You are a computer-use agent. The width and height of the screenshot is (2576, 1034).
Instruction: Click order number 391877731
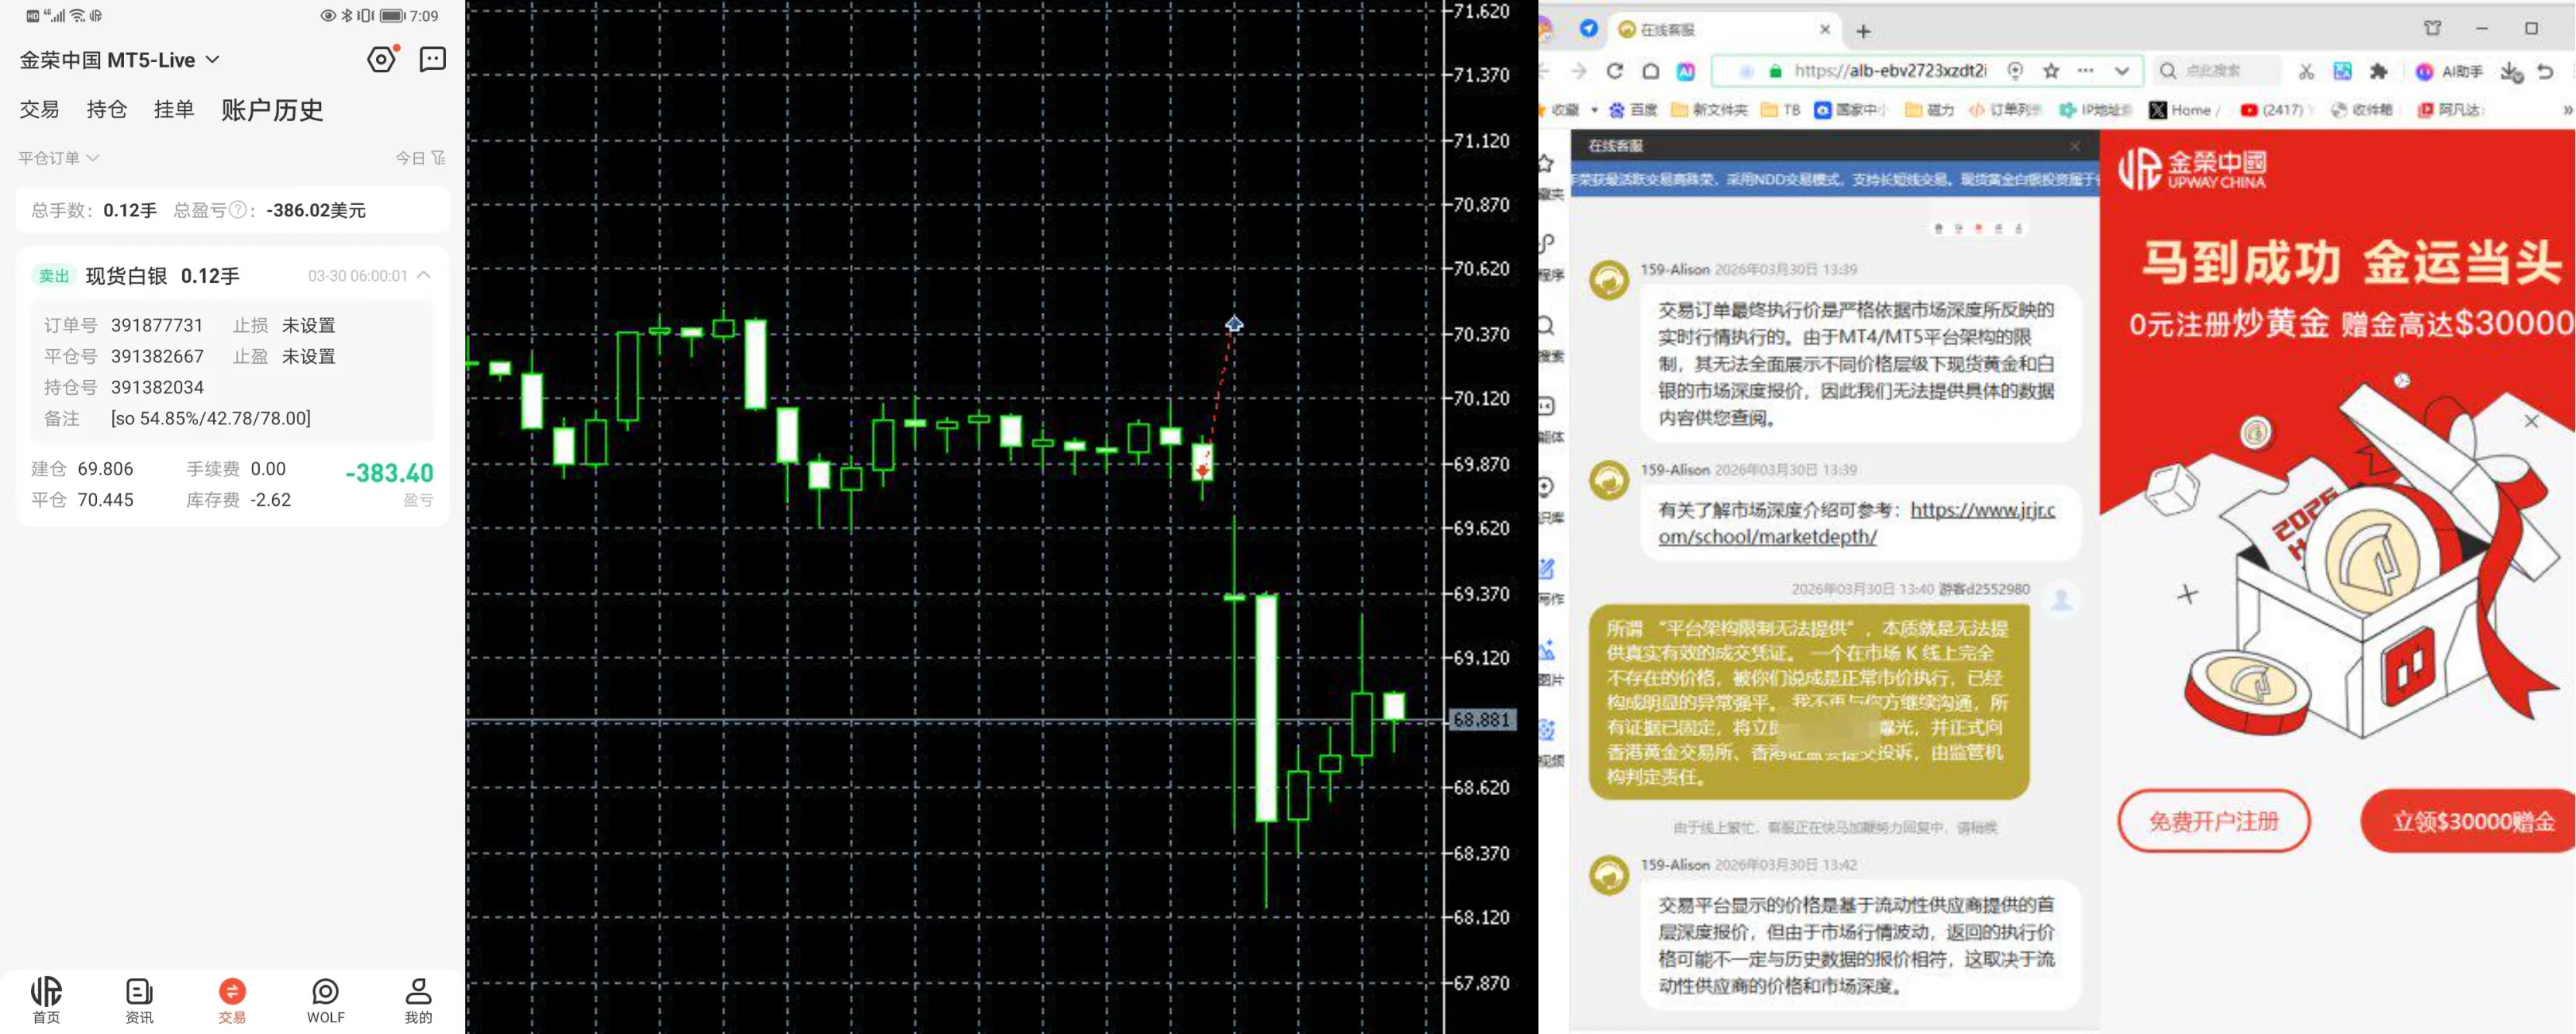tap(157, 325)
